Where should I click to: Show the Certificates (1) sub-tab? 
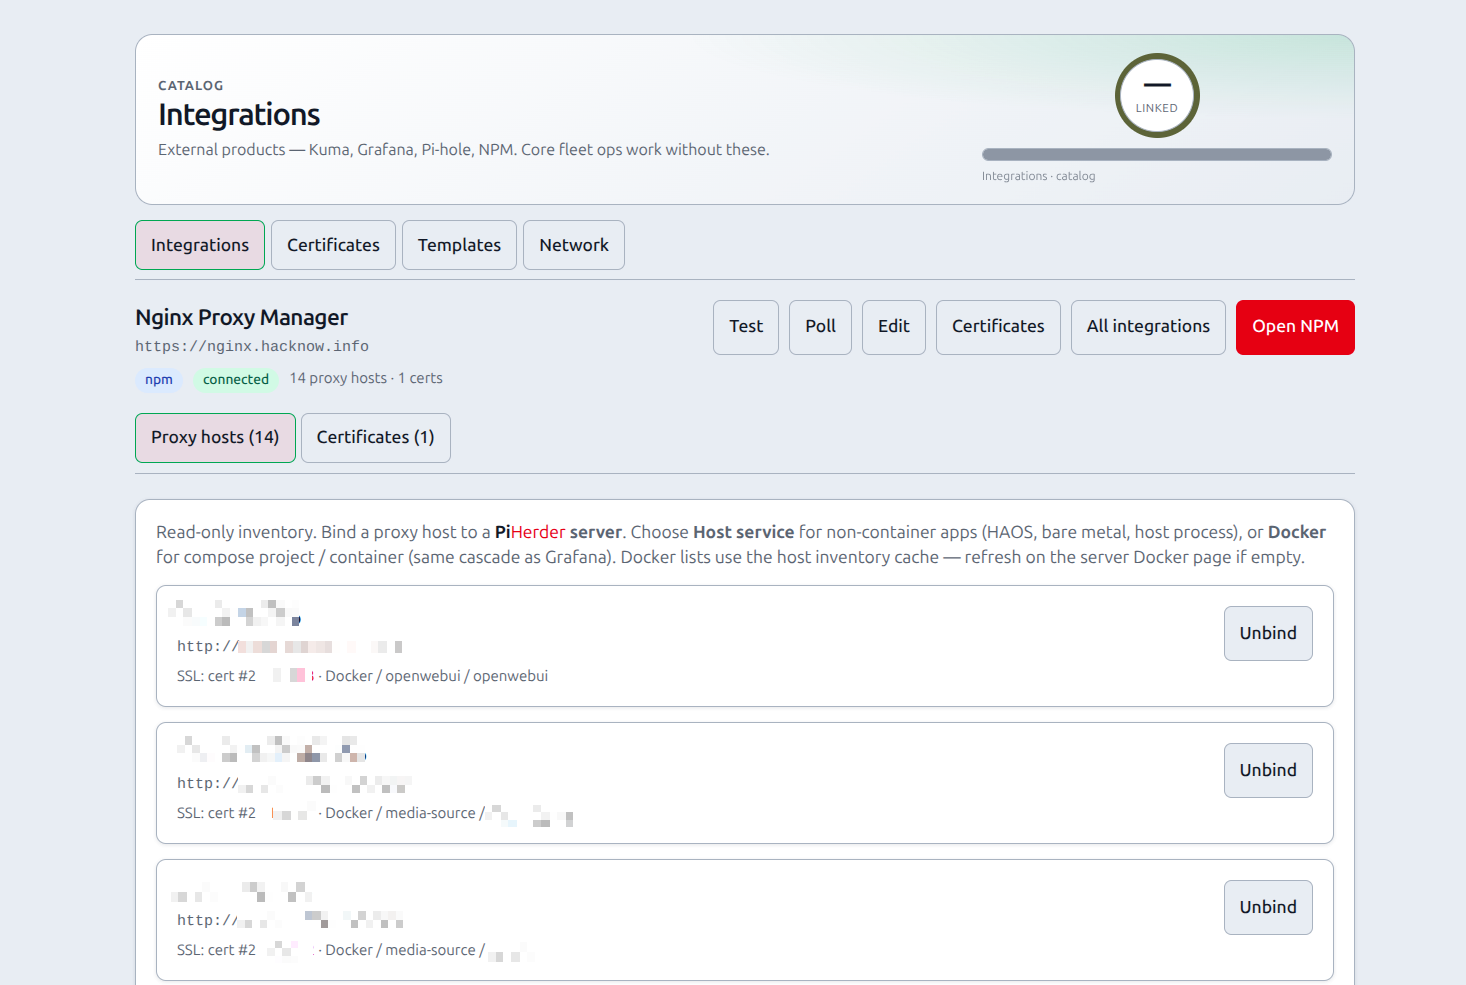click(x=376, y=438)
